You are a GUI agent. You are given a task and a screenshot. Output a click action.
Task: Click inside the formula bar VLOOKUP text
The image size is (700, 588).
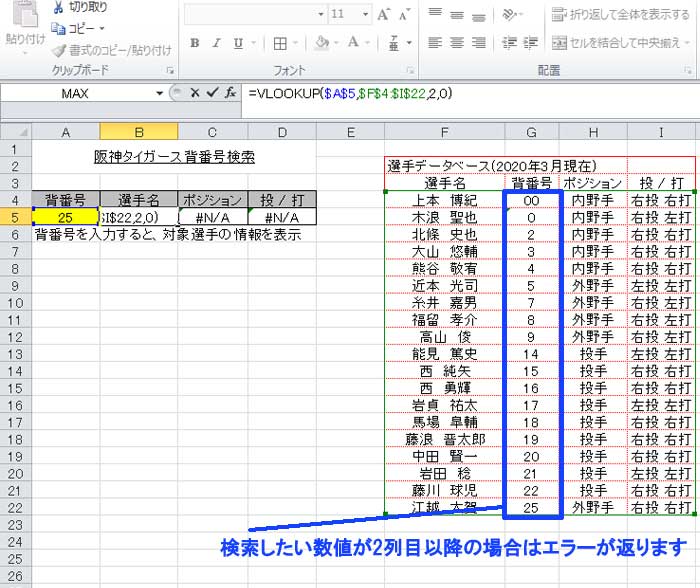click(x=350, y=93)
